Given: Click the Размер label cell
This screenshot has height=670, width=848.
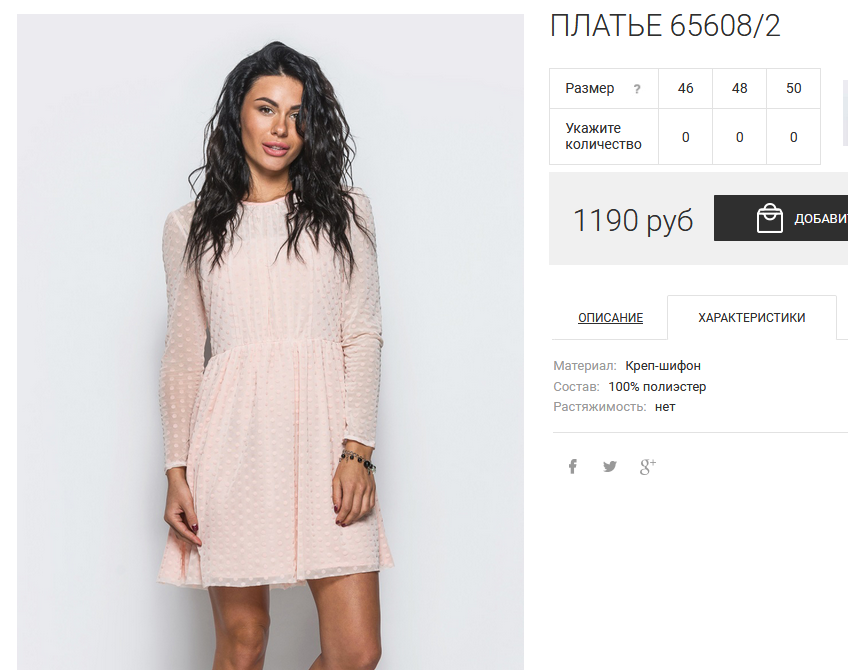Looking at the screenshot, I should point(604,88).
